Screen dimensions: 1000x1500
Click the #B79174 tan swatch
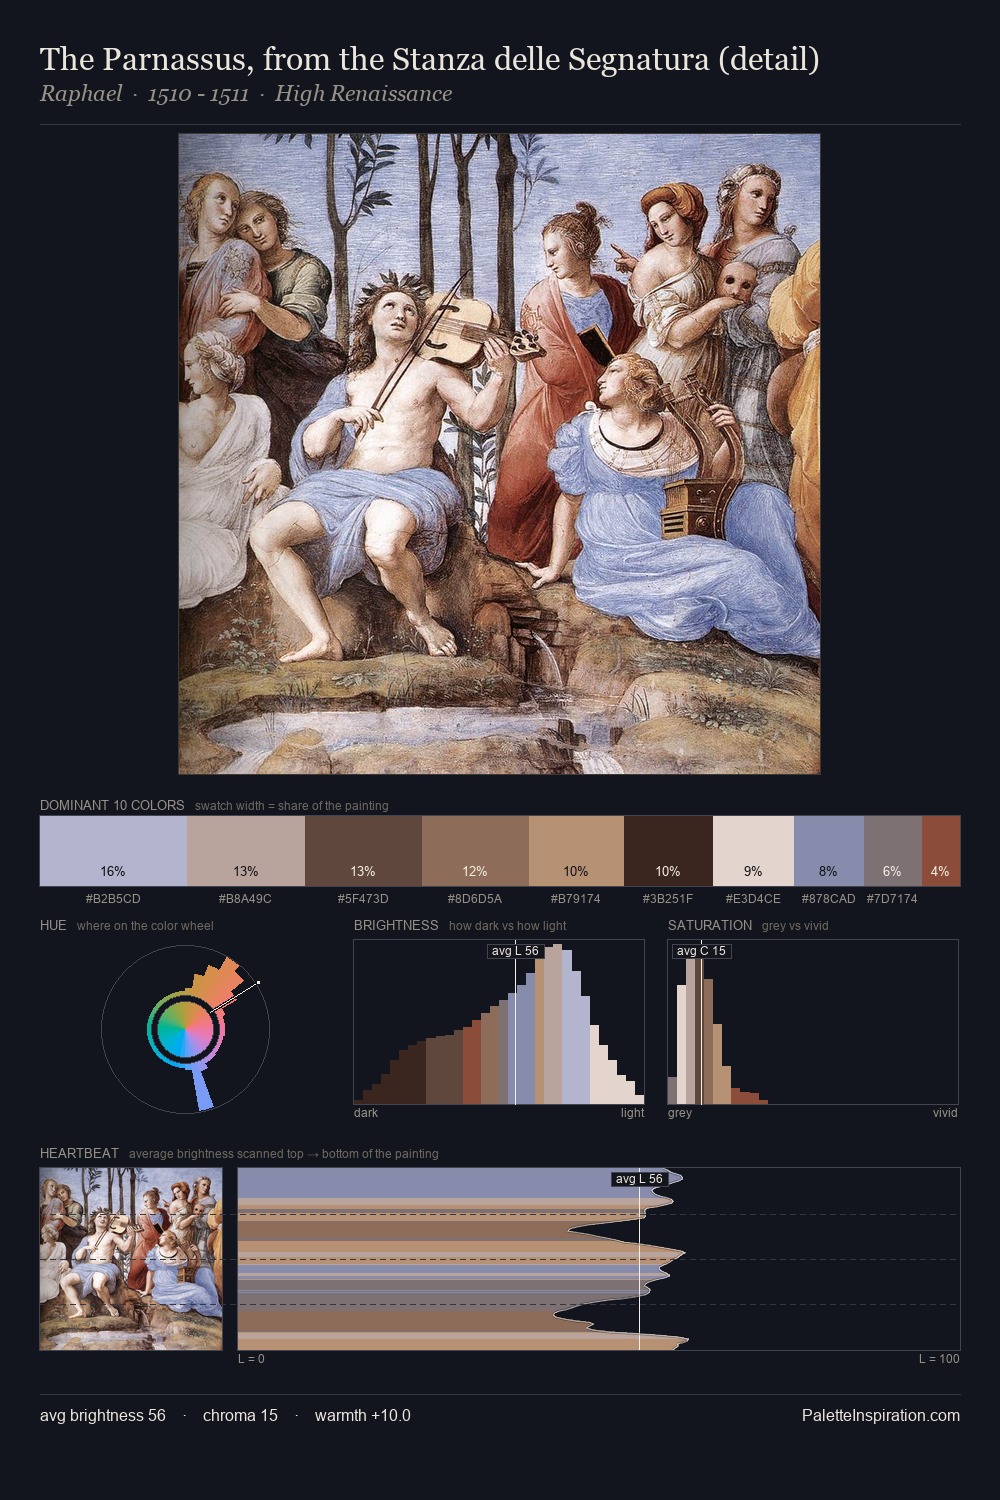pos(576,851)
